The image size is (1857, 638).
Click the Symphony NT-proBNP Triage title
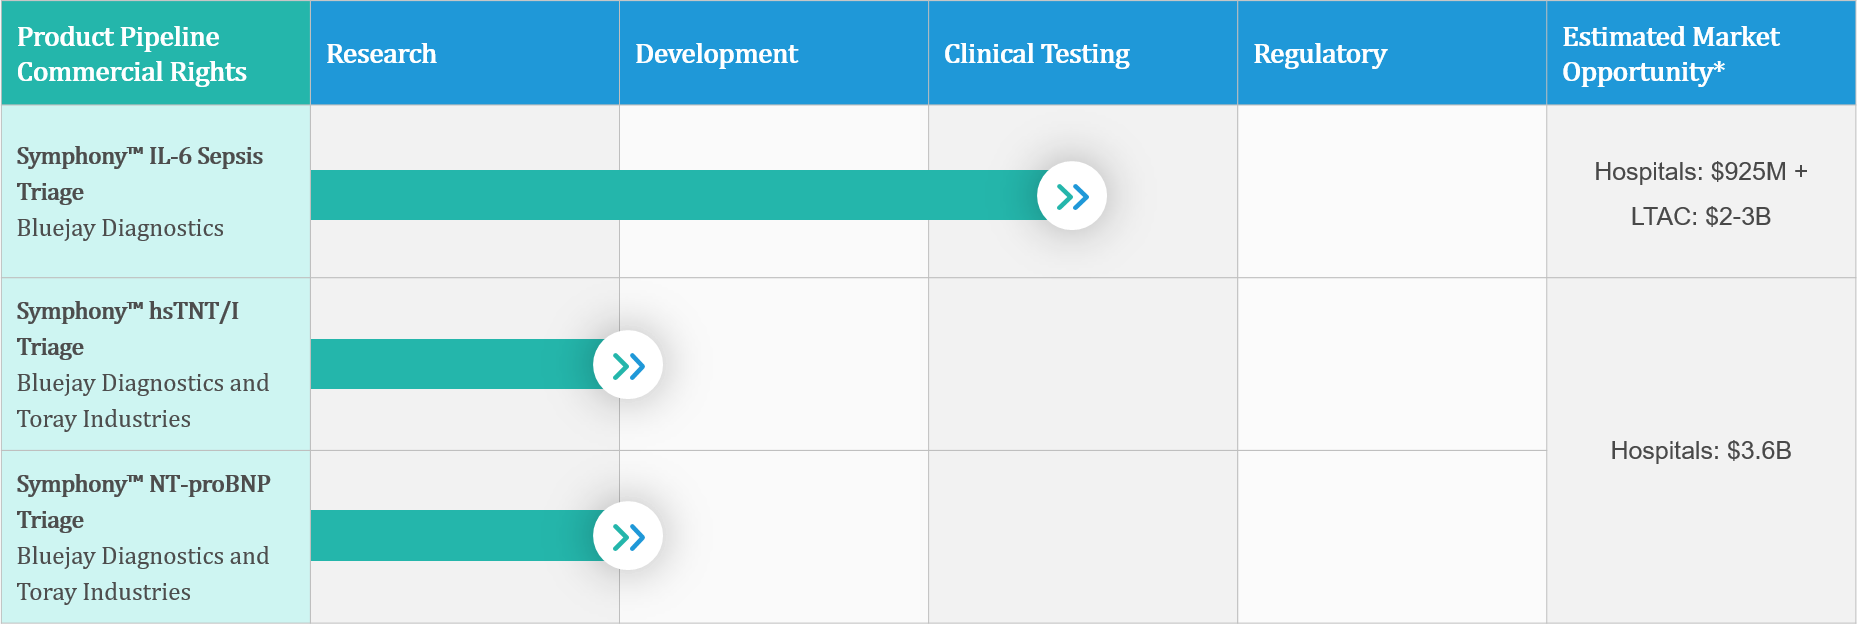coord(144,502)
